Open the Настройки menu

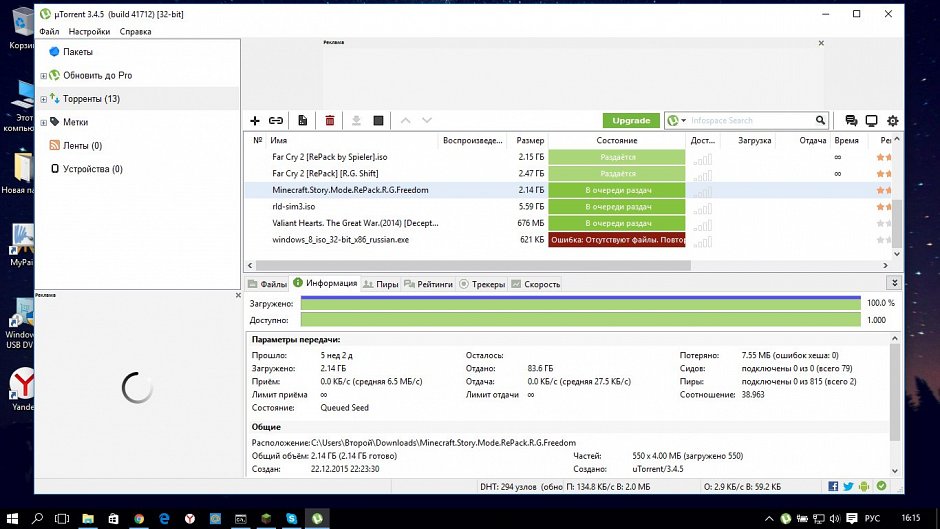[x=89, y=31]
